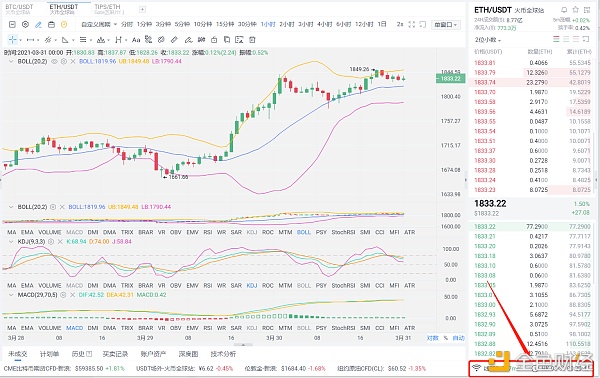Select the 4小时 timeframe
The height and width of the screenshot is (378, 600).
(x=325, y=24)
